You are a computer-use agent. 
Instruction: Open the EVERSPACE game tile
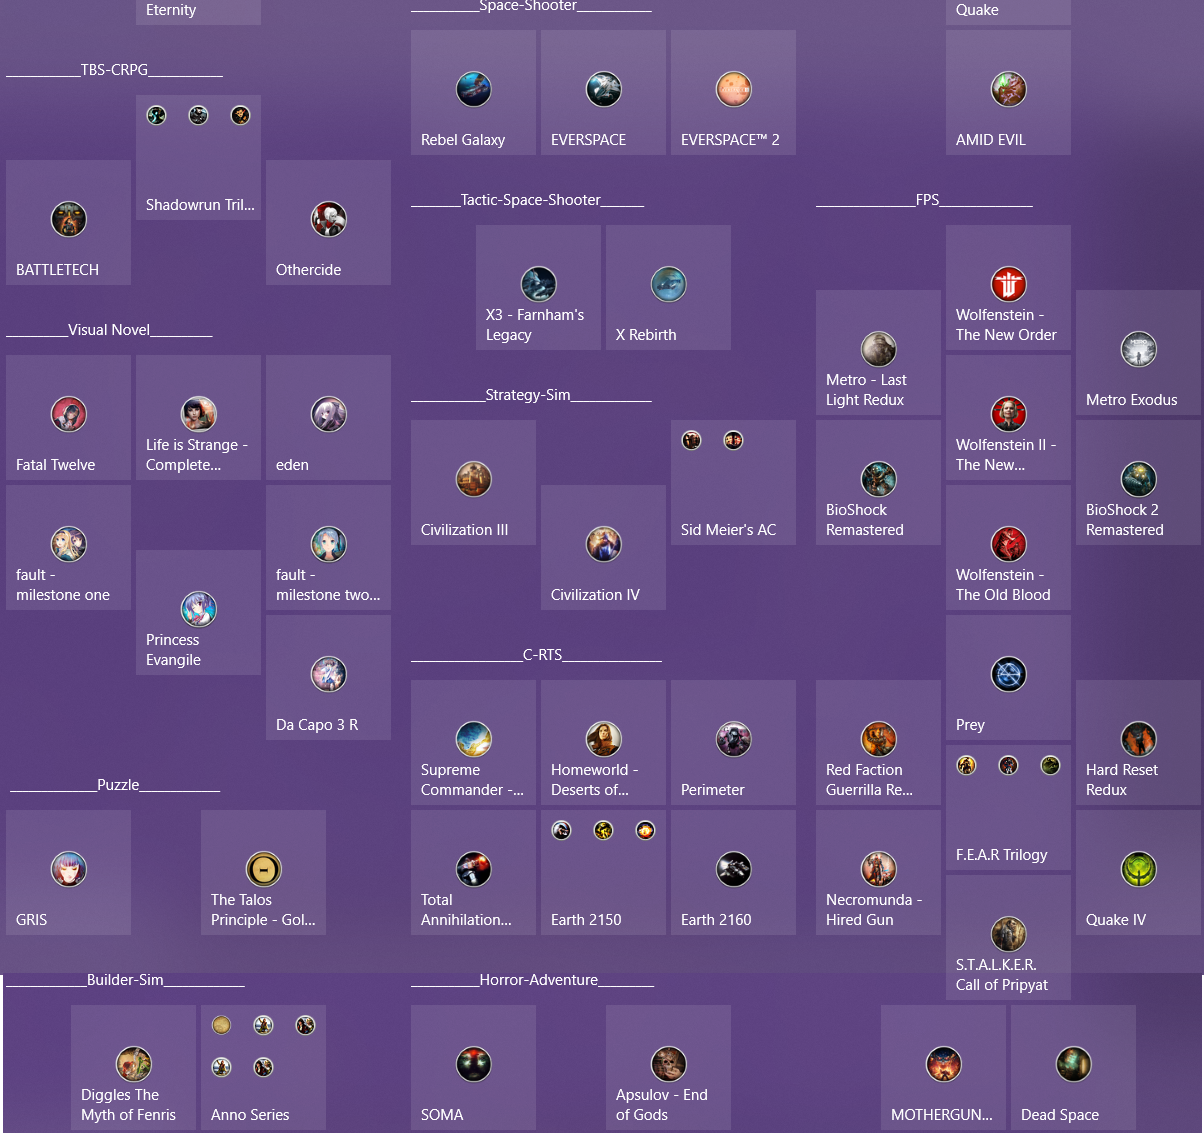coord(603,92)
